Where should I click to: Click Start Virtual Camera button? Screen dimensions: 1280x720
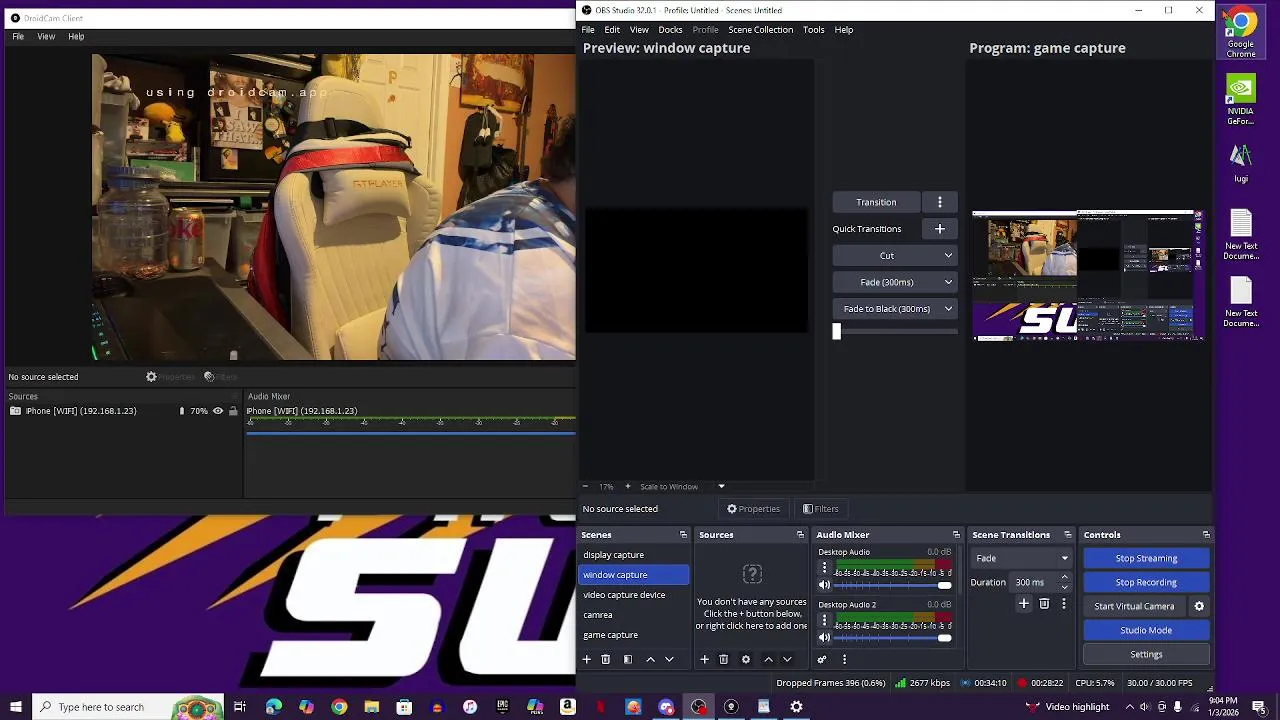point(1134,606)
